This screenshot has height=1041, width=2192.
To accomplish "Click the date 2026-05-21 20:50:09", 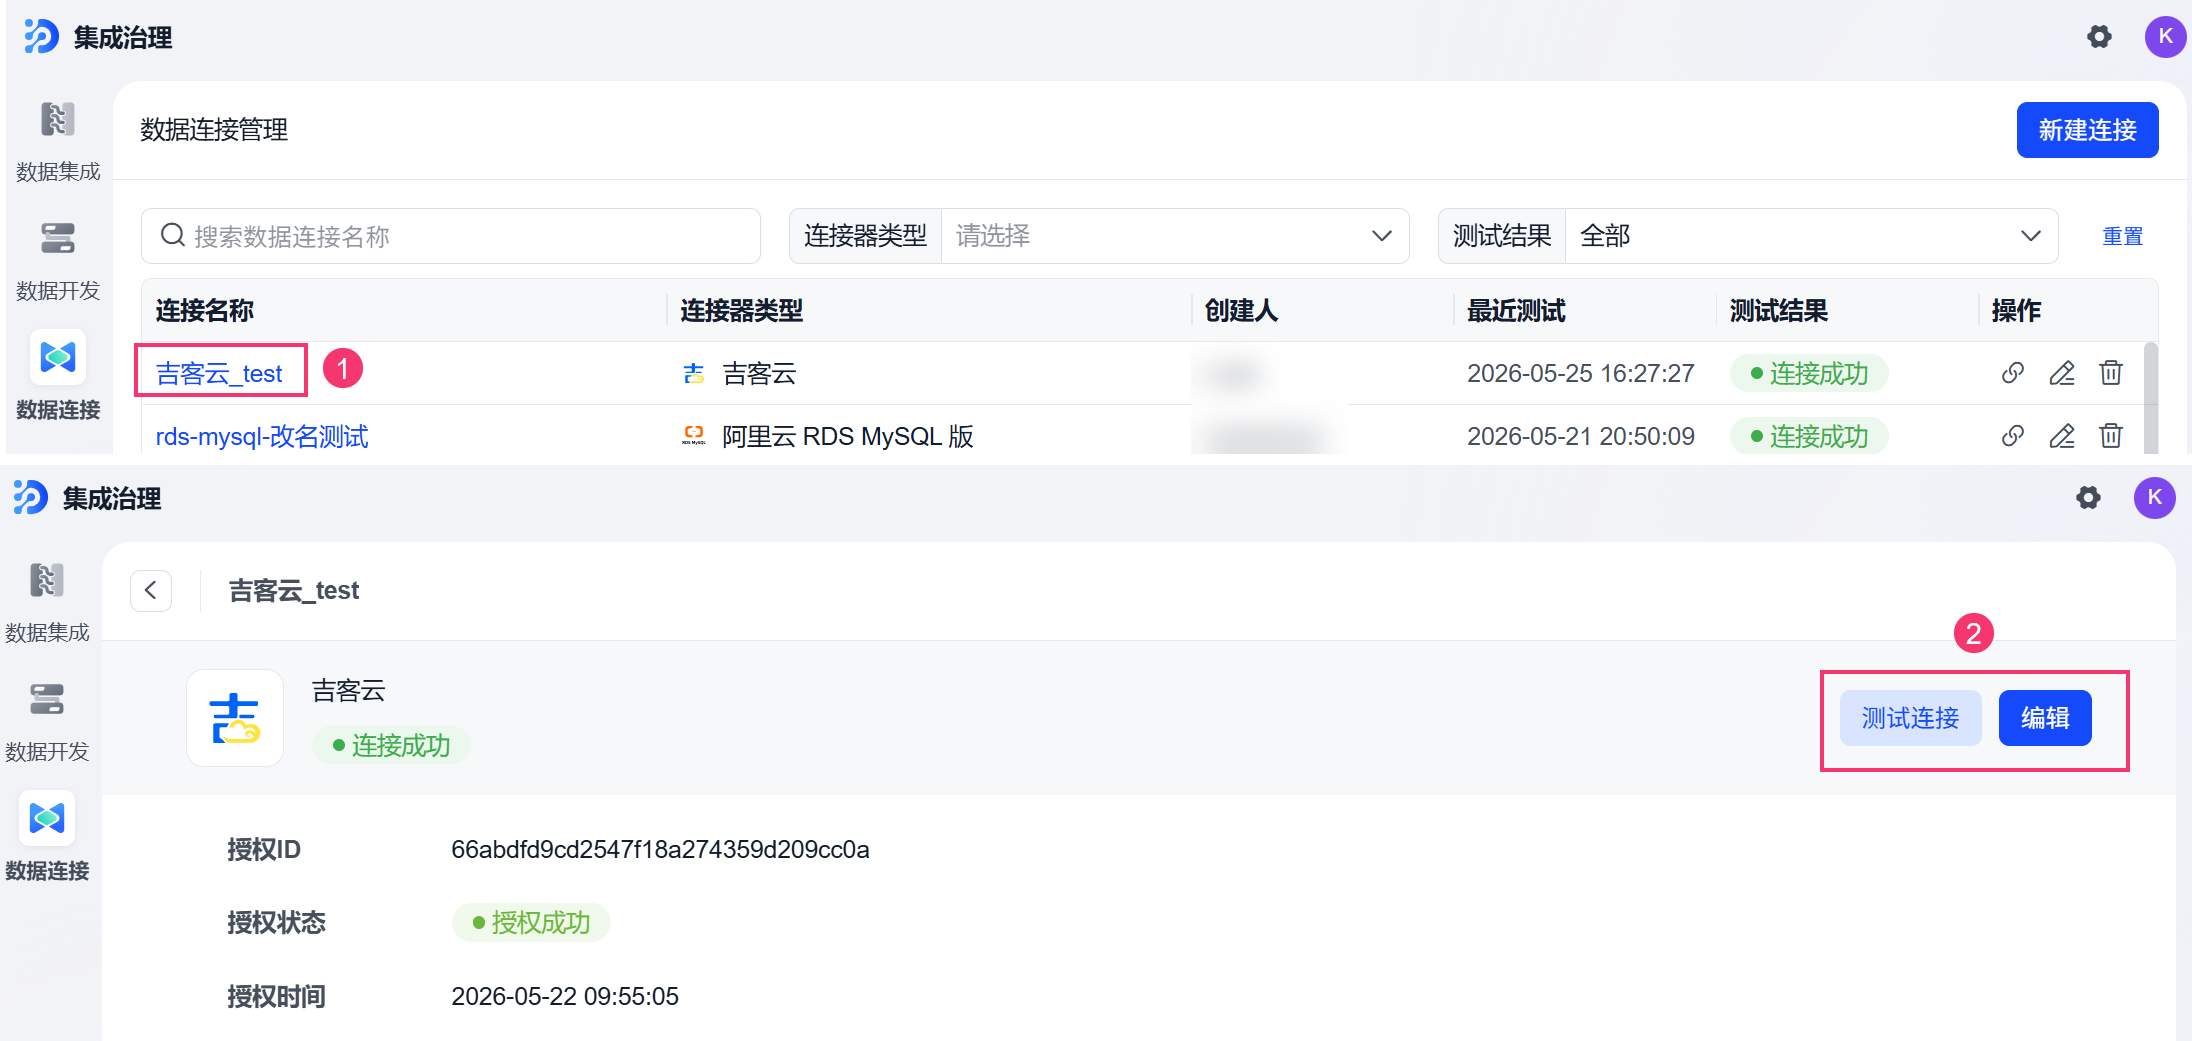I will point(1581,436).
